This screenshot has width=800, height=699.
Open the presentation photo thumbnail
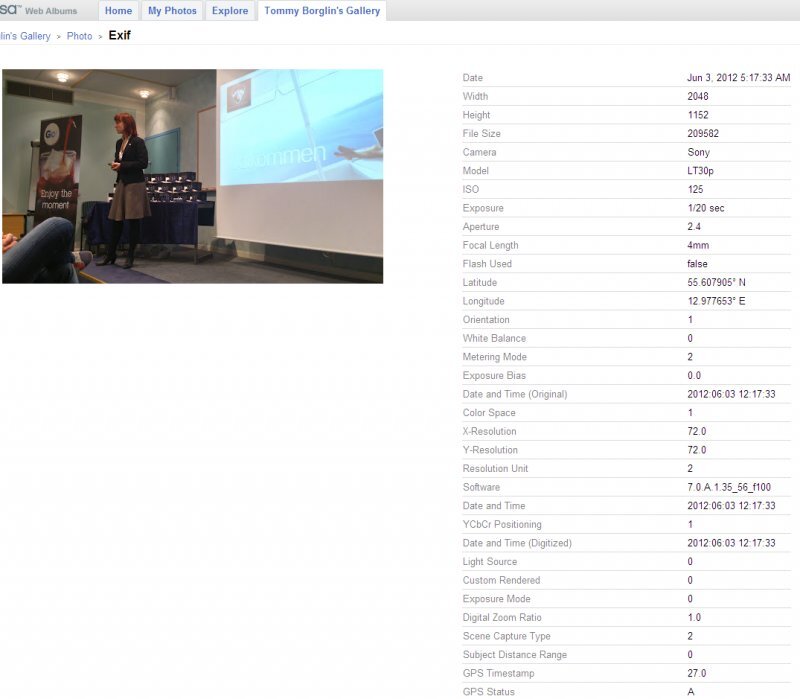tap(192, 176)
